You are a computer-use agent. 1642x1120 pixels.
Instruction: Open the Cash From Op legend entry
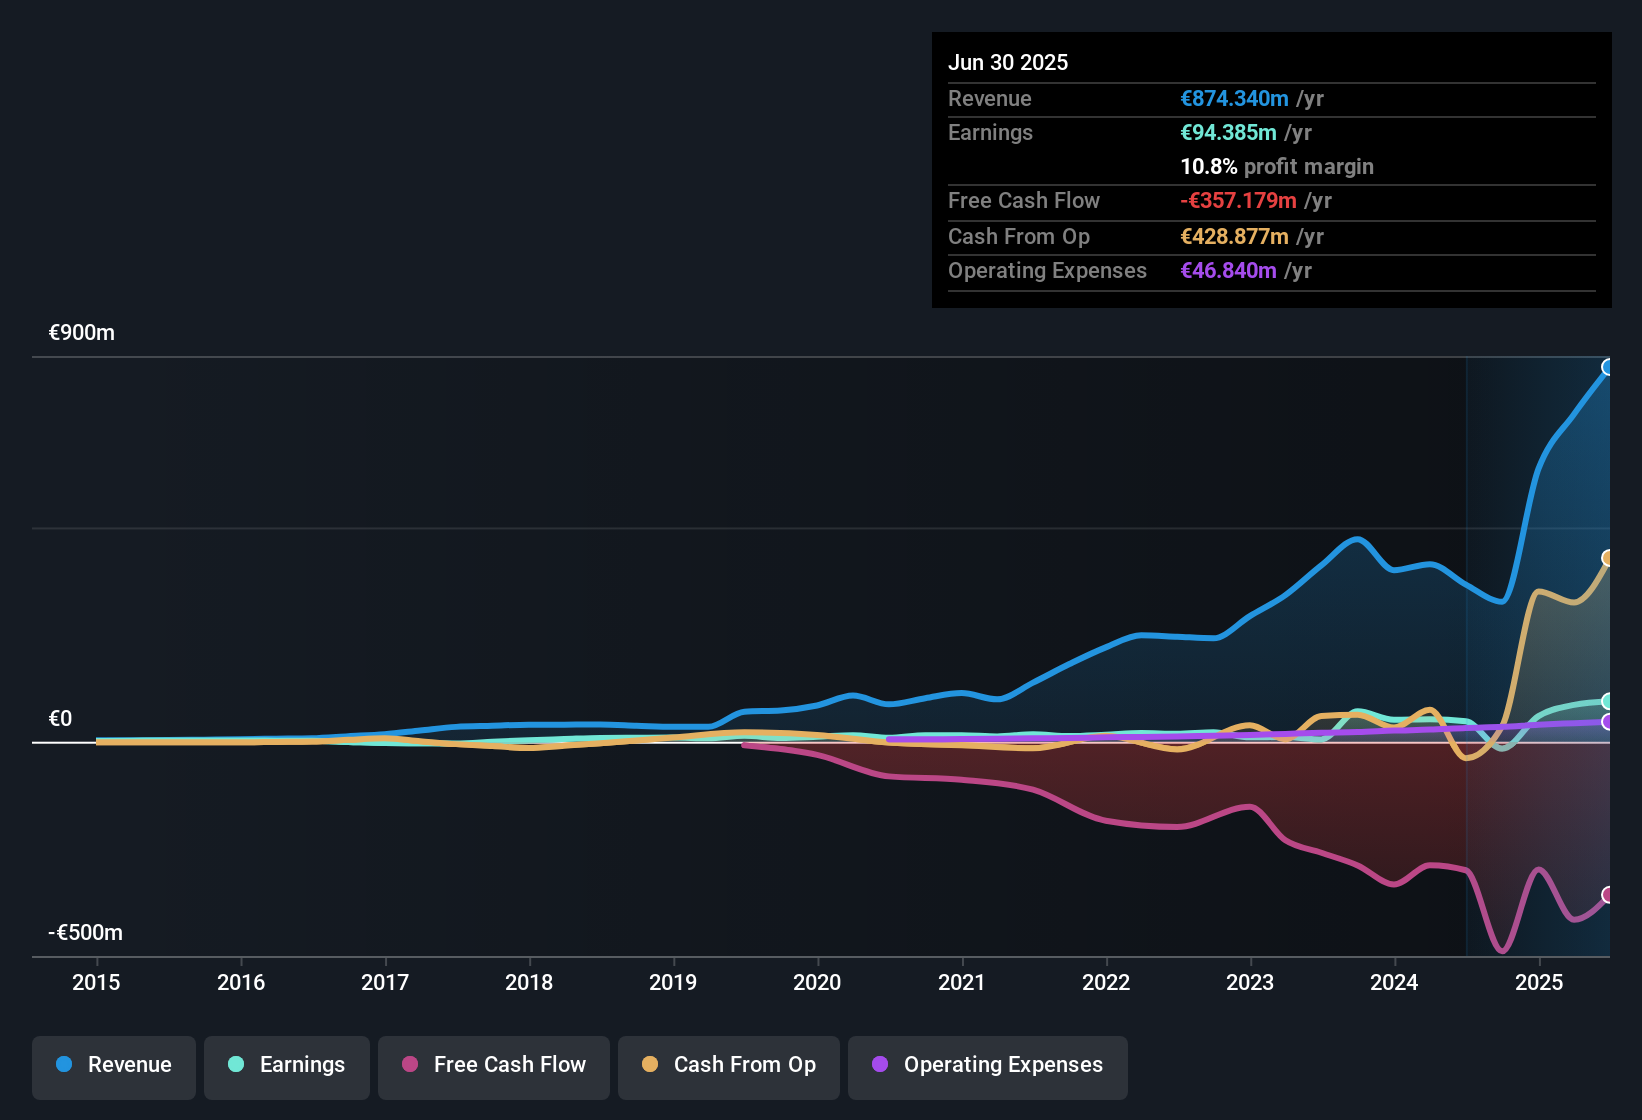[728, 1065]
